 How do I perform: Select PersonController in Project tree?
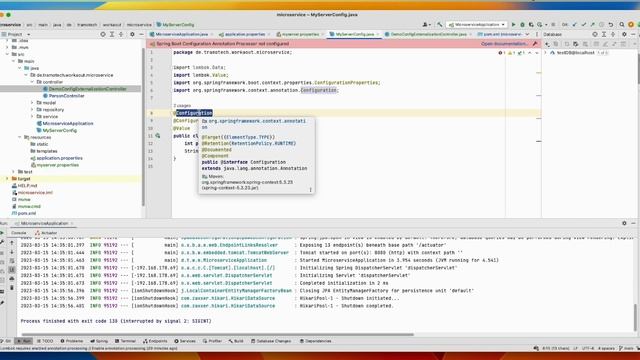pos(64,96)
